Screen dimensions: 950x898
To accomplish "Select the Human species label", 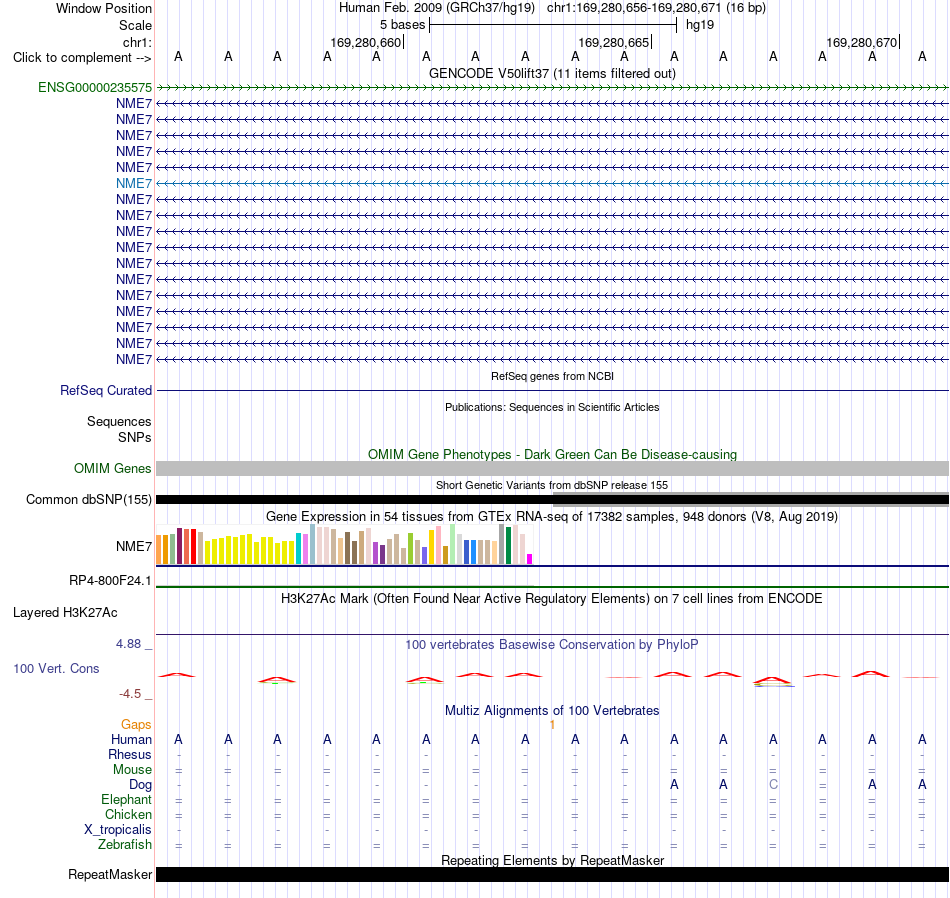I will pos(131,740).
